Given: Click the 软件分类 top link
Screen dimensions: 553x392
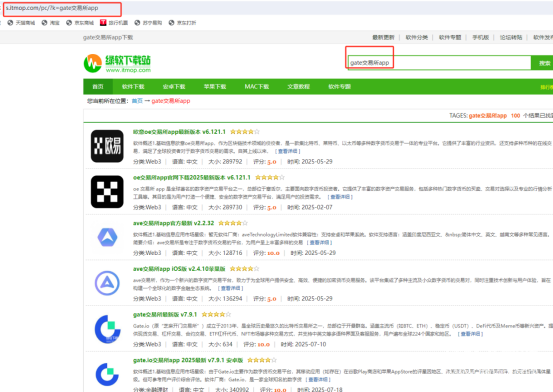Looking at the screenshot, I should (x=417, y=37).
